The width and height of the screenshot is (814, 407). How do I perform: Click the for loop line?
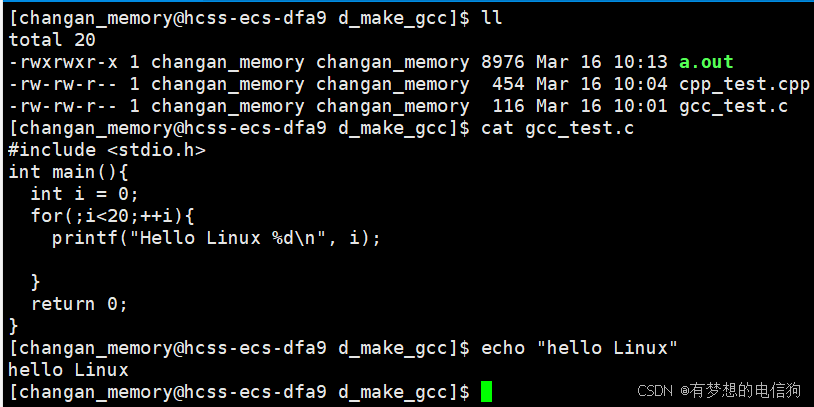(x=112, y=216)
